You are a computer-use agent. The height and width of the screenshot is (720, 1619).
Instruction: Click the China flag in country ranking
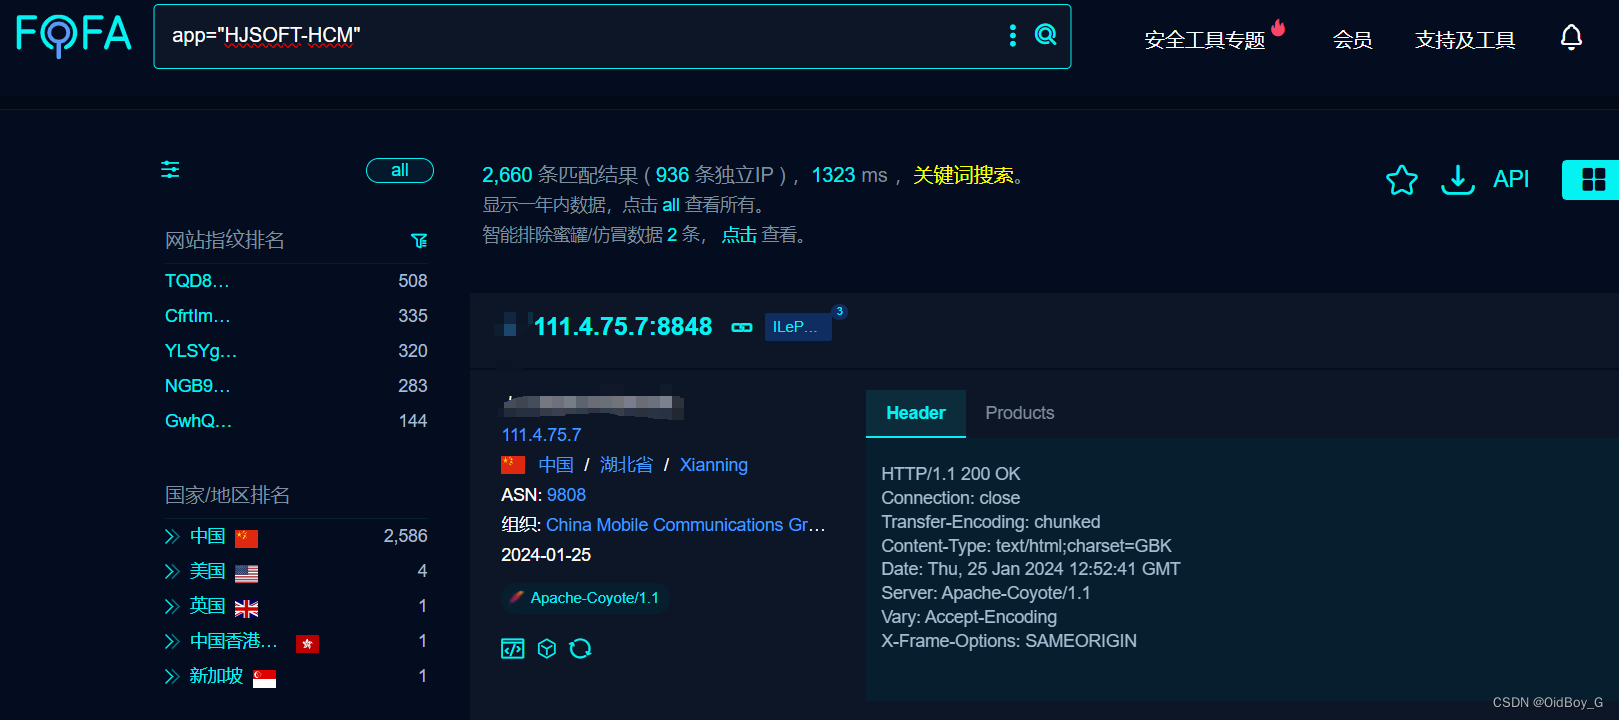coord(246,538)
